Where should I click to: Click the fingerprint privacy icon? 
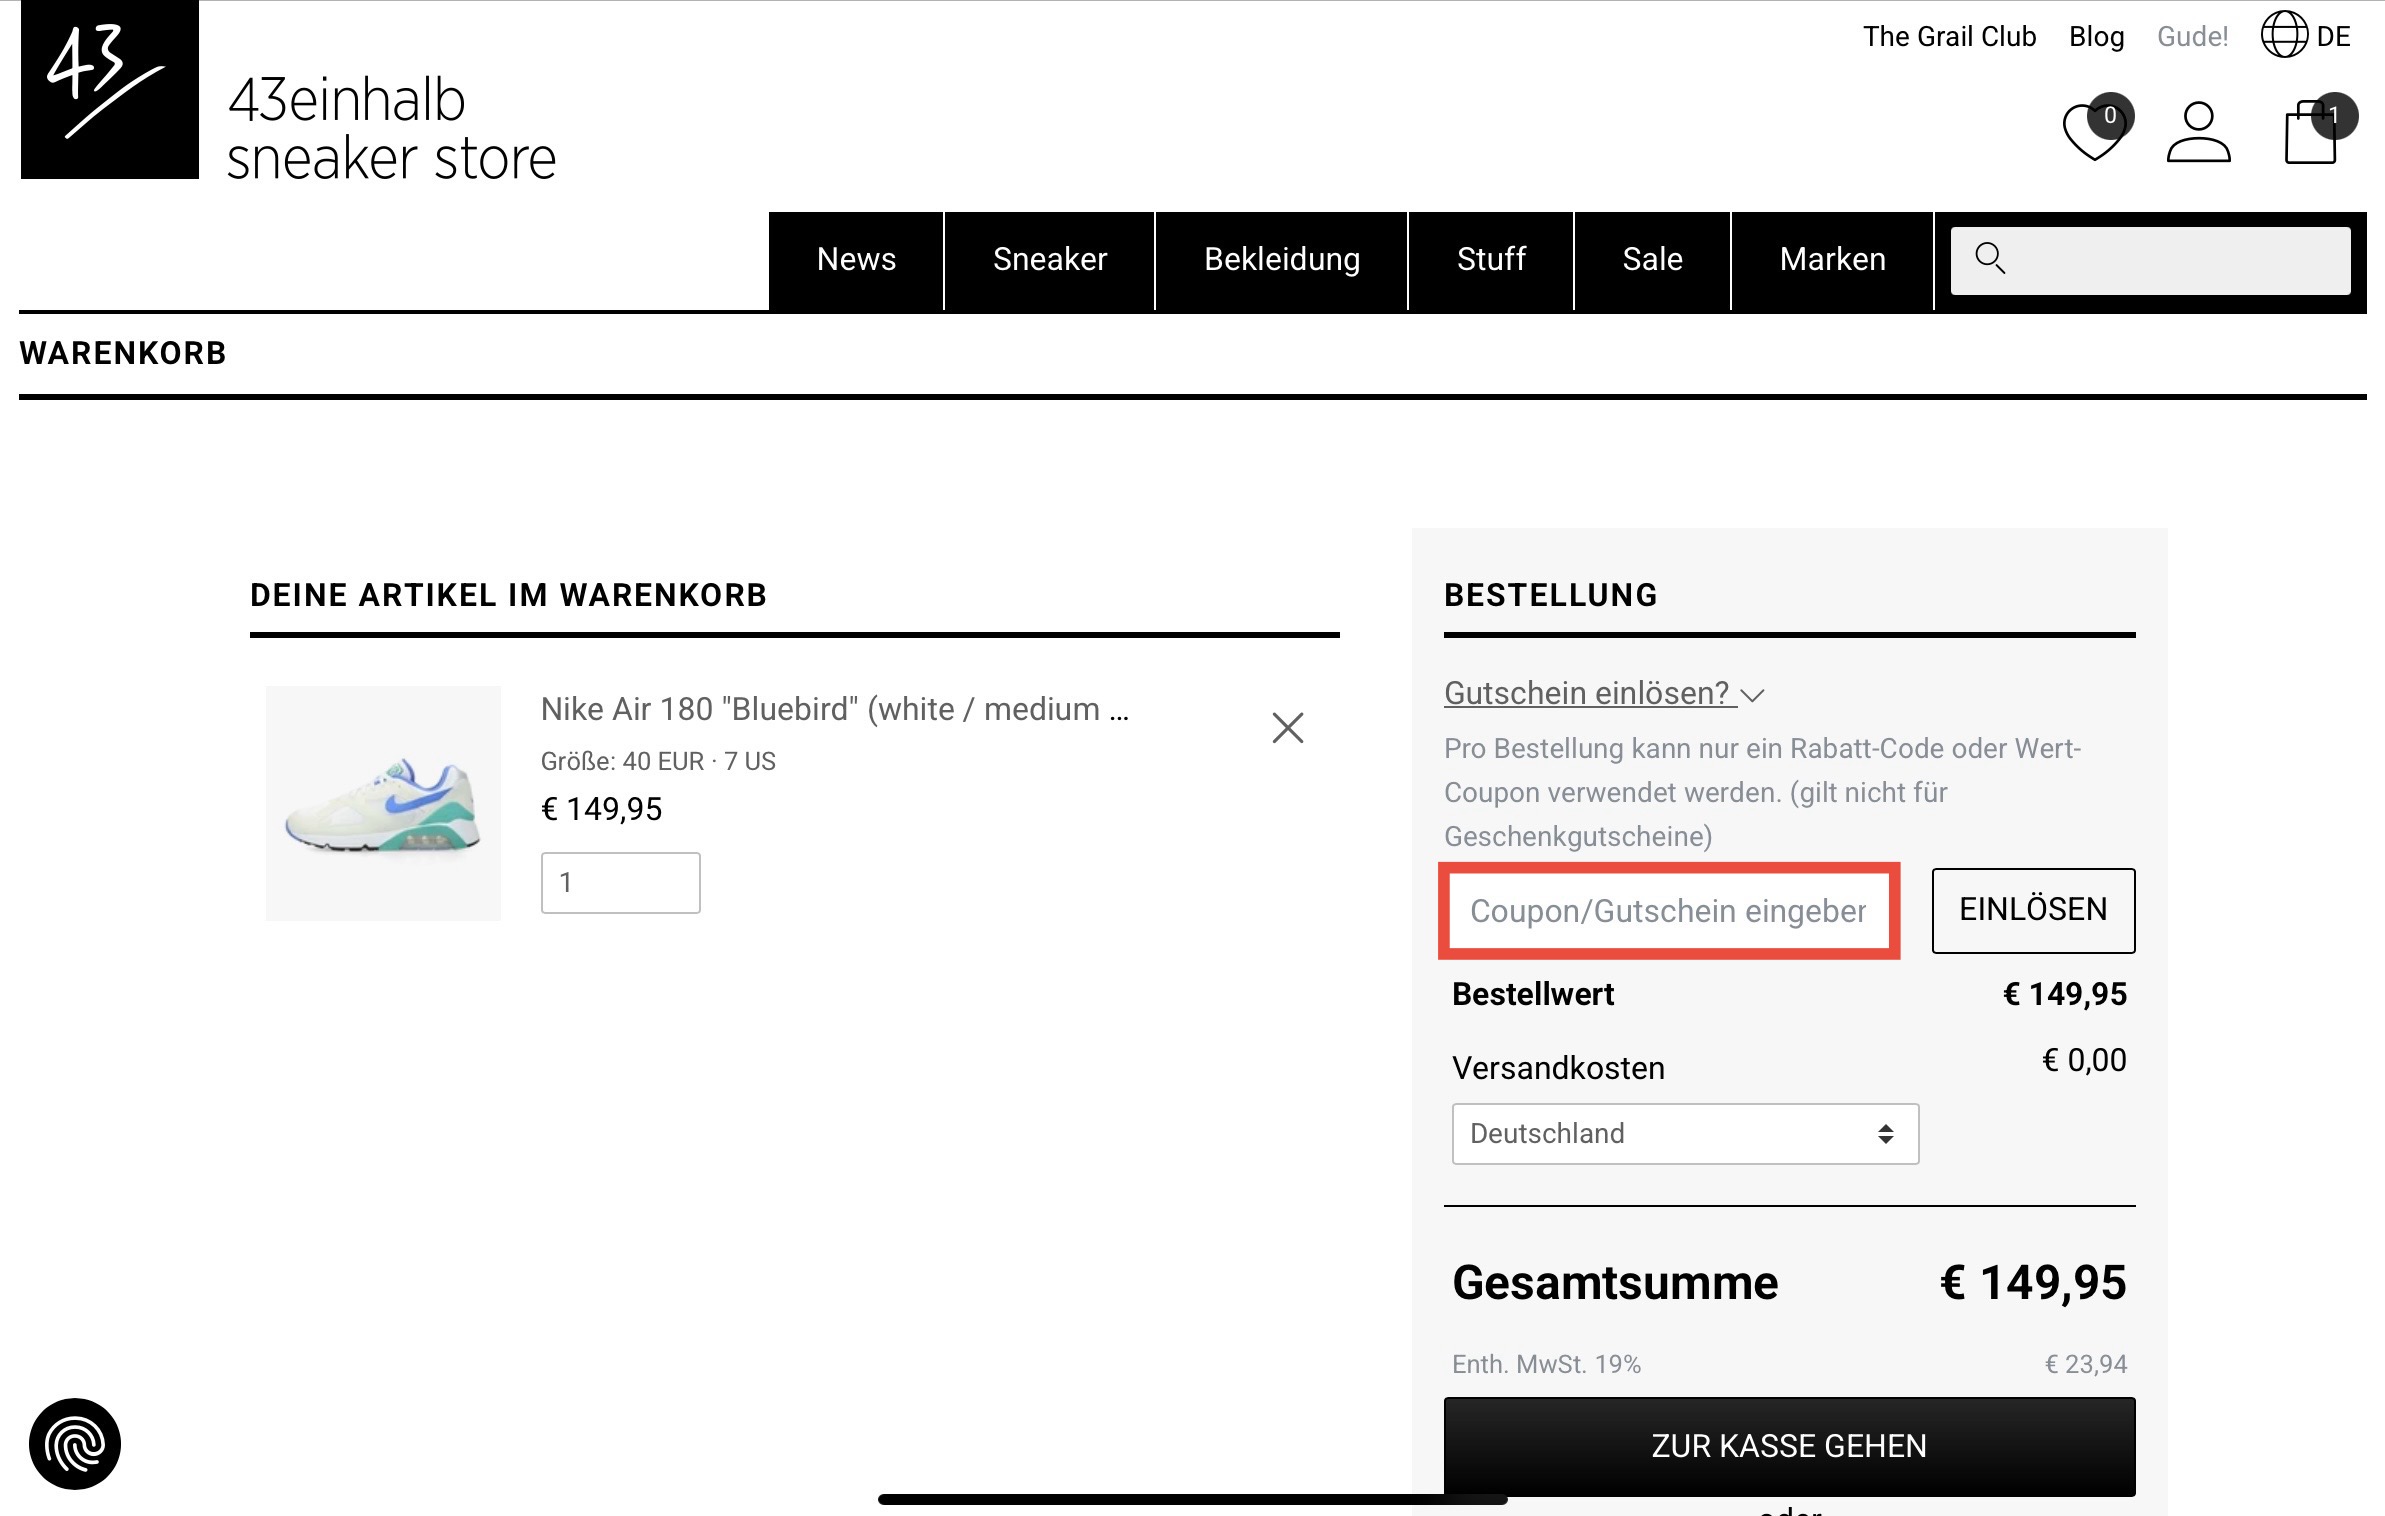point(75,1443)
